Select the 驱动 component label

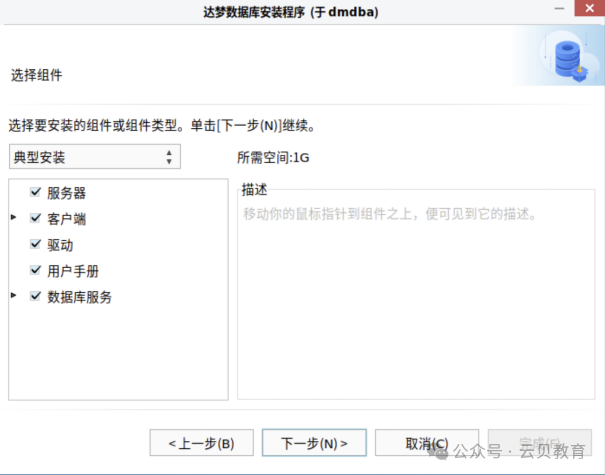(60, 245)
